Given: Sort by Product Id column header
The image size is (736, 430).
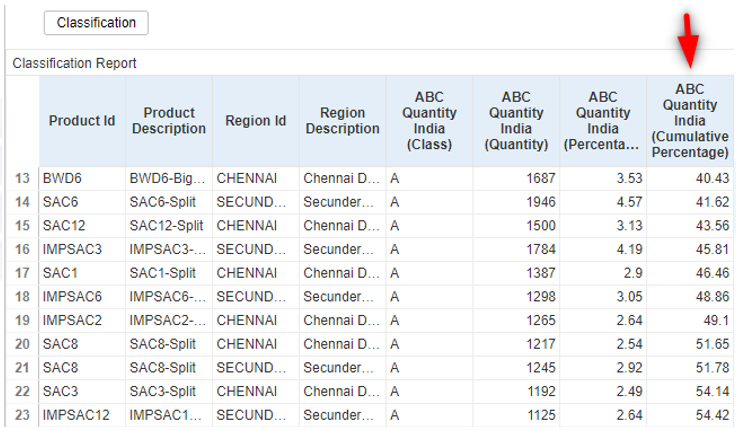Looking at the screenshot, I should pos(82,121).
